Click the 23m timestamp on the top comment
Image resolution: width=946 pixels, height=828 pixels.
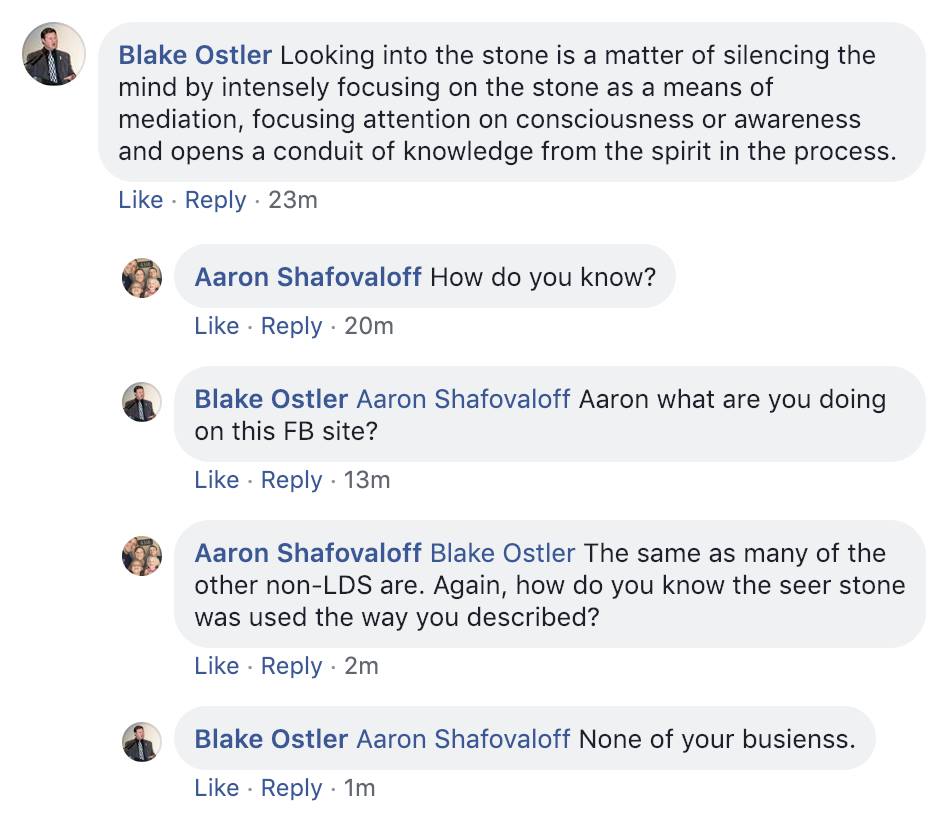tap(293, 200)
